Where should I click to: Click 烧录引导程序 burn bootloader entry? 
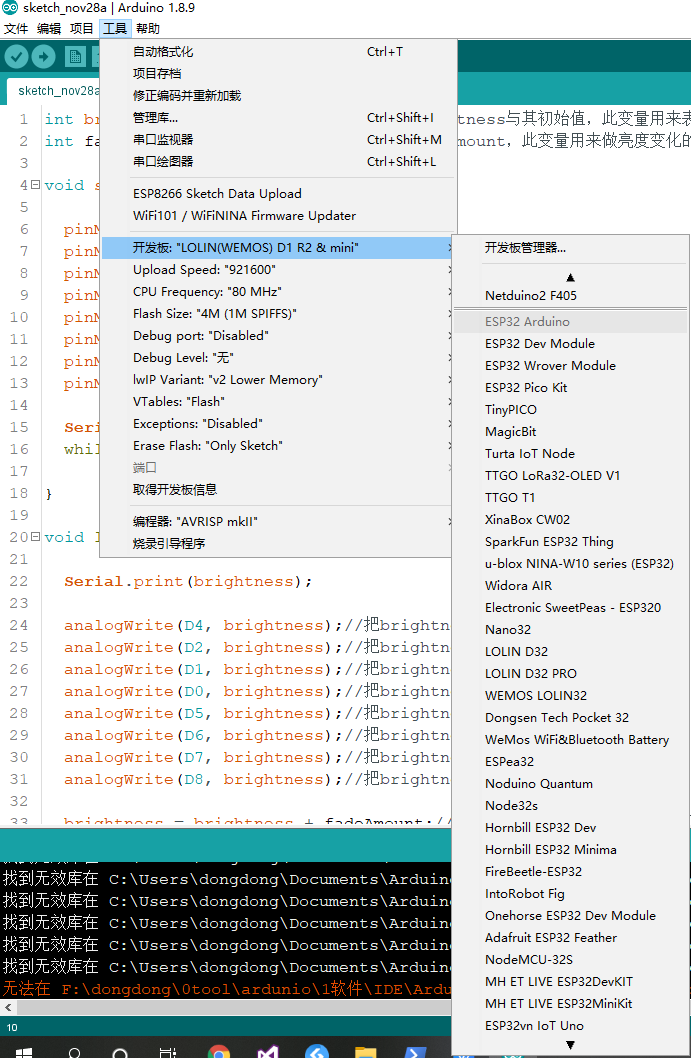278,544
